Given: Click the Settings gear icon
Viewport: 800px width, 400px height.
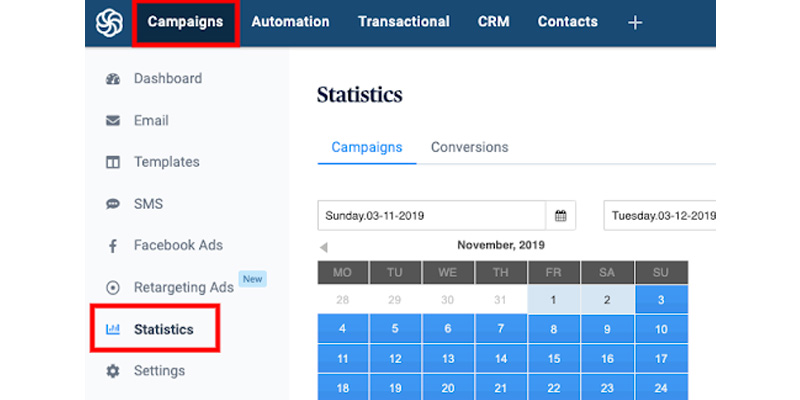Looking at the screenshot, I should pos(113,371).
